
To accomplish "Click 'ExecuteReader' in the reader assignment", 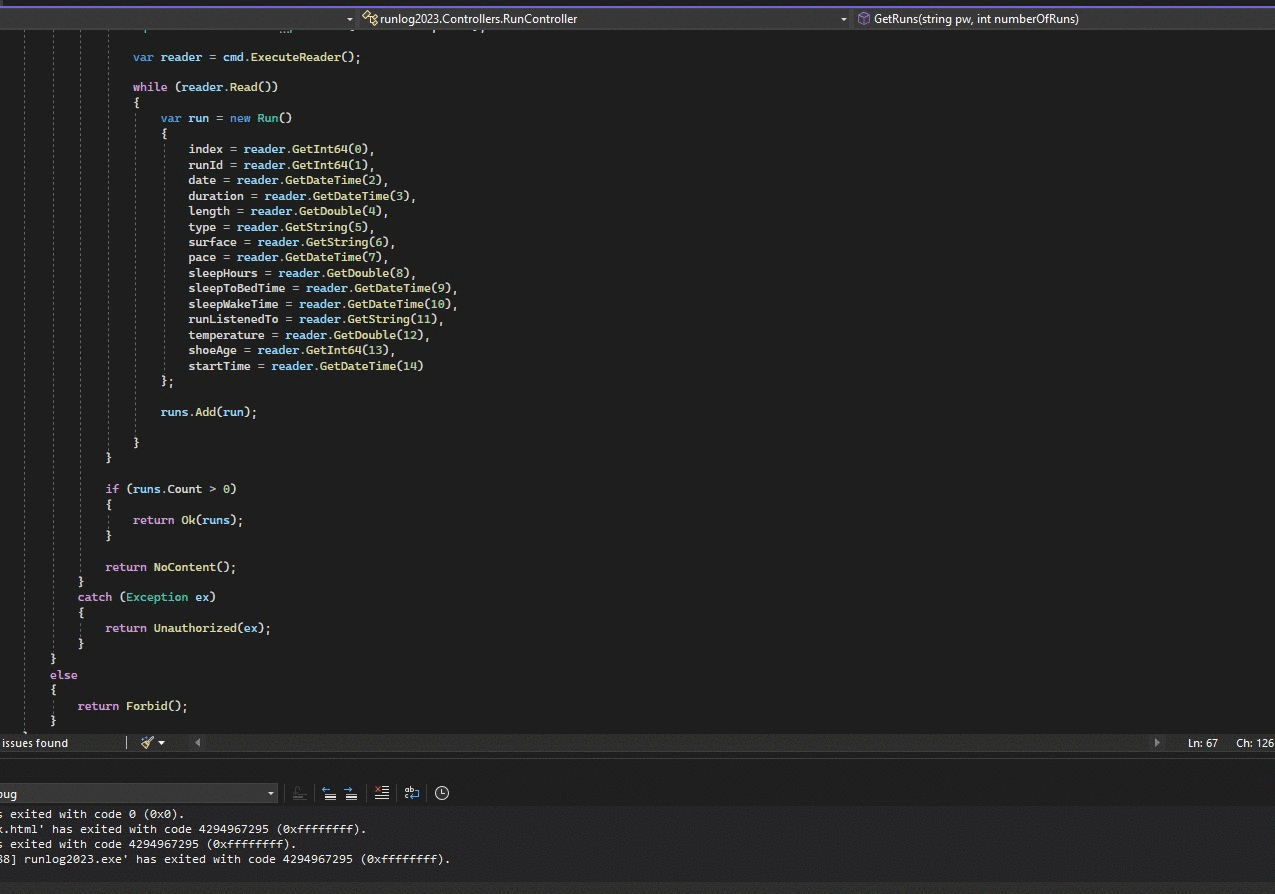I will click(x=295, y=57).
